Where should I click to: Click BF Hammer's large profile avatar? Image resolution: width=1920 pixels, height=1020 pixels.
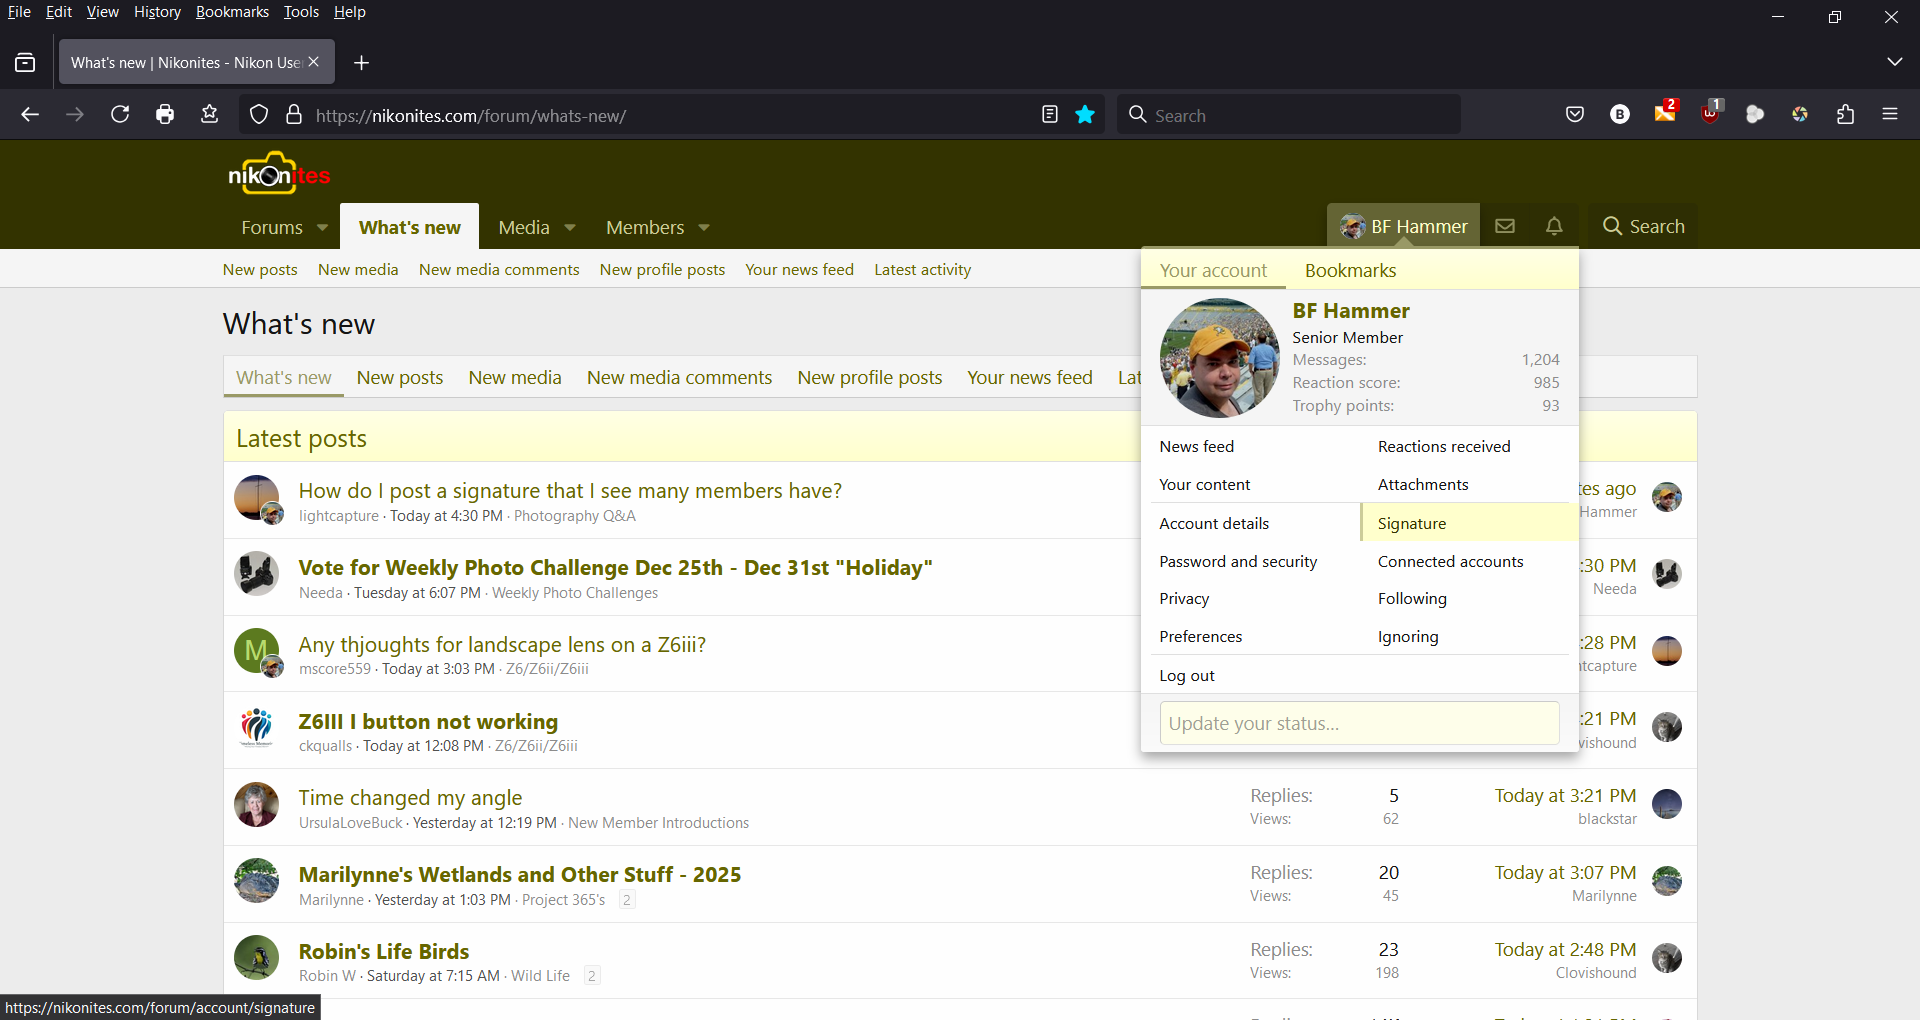[x=1219, y=358]
